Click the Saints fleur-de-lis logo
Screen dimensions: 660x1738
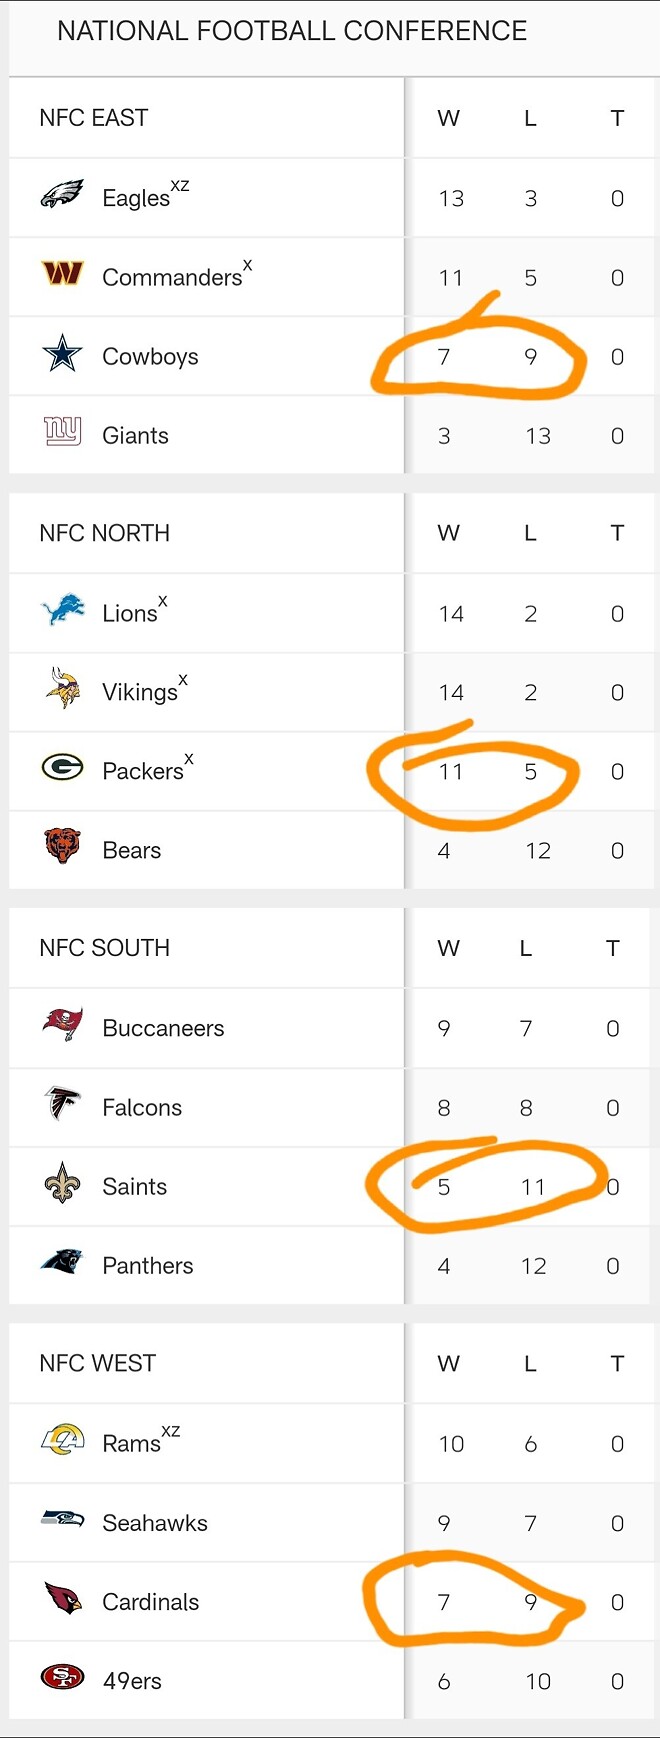click(62, 1183)
